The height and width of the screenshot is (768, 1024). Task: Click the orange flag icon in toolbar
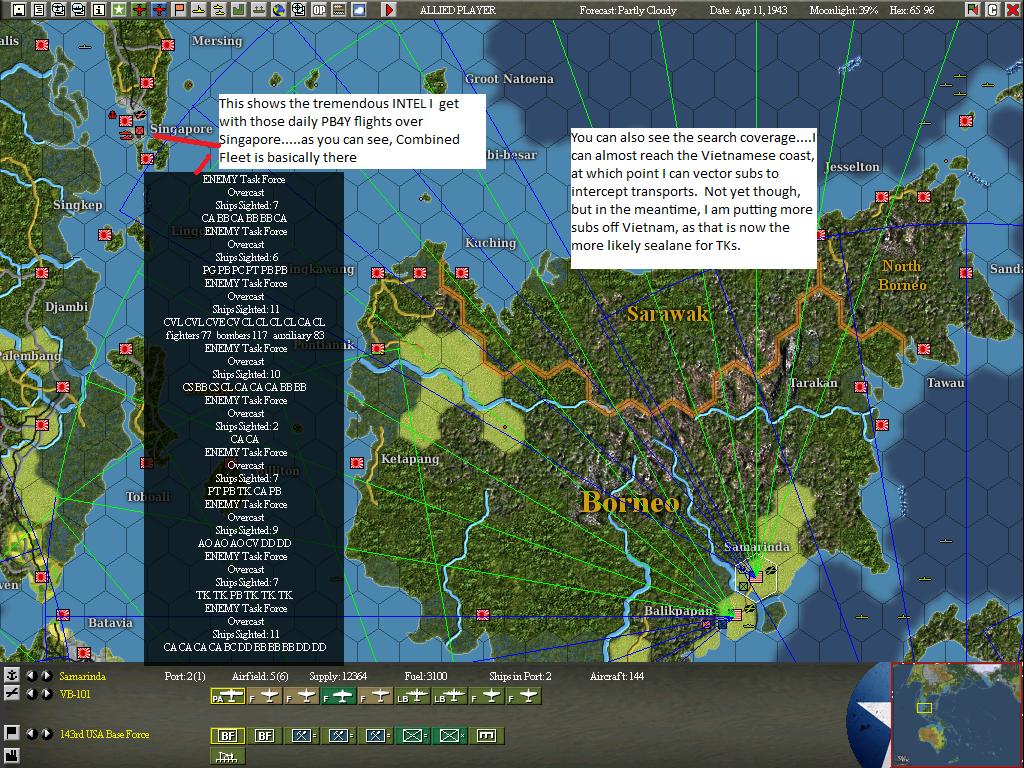(178, 10)
